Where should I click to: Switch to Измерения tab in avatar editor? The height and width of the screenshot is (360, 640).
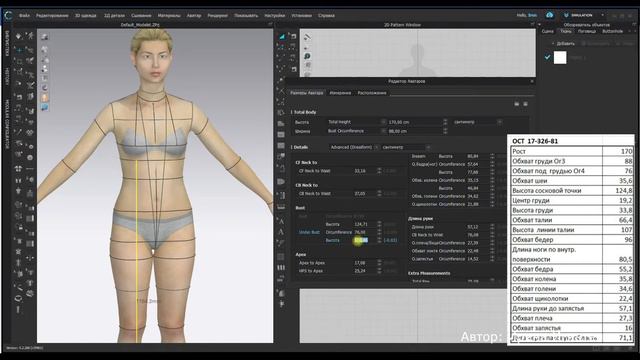[x=340, y=93]
